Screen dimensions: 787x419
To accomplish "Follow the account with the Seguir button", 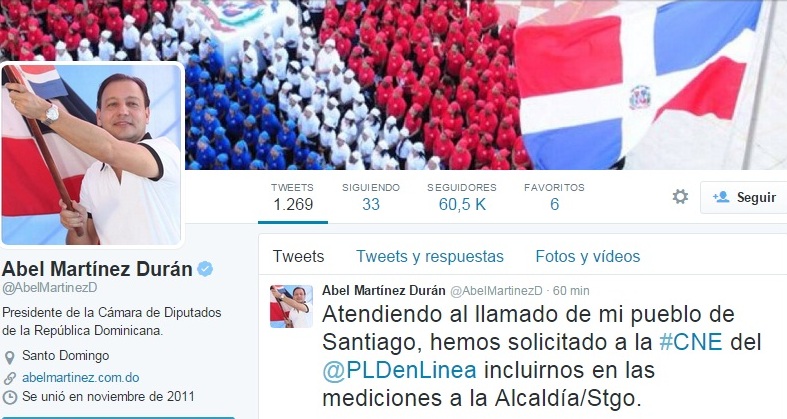I will click(744, 197).
